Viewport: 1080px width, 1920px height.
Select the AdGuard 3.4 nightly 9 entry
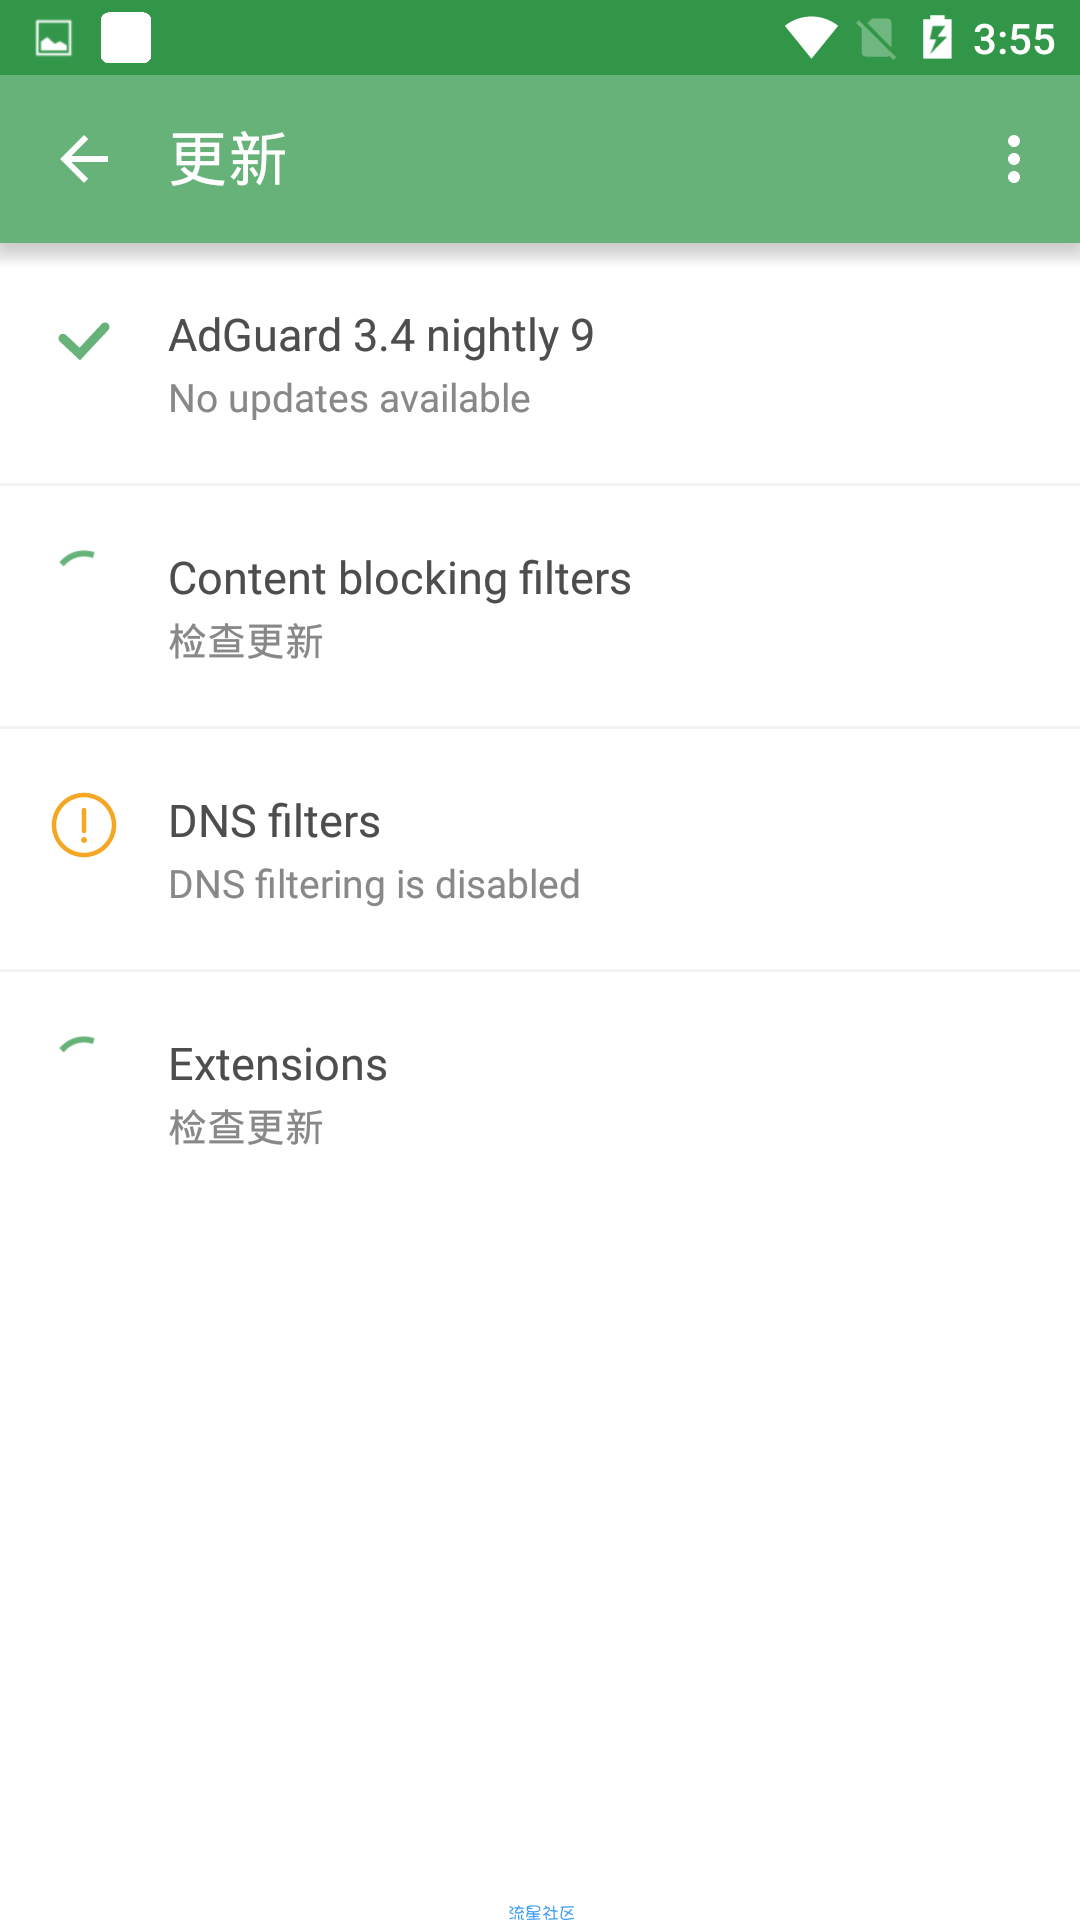pos(540,364)
